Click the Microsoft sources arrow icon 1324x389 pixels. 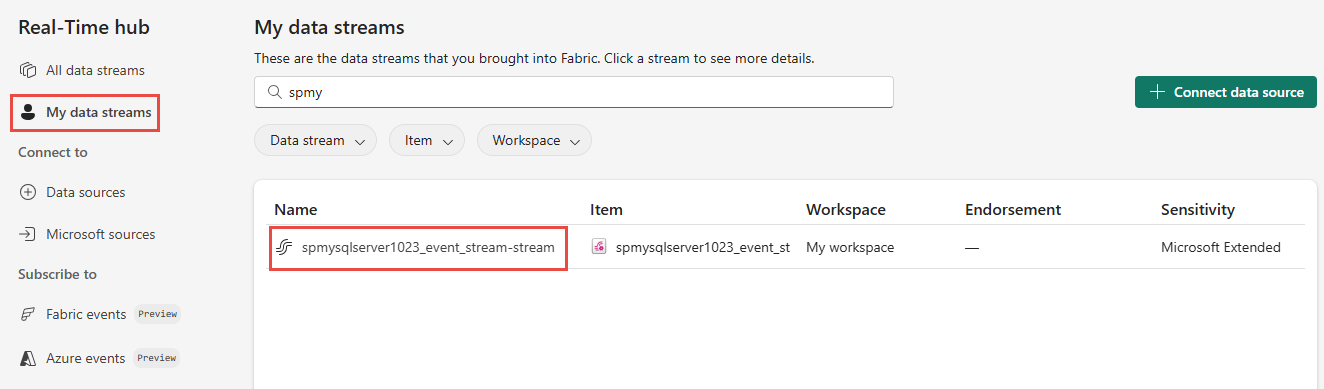pyautogui.click(x=28, y=234)
